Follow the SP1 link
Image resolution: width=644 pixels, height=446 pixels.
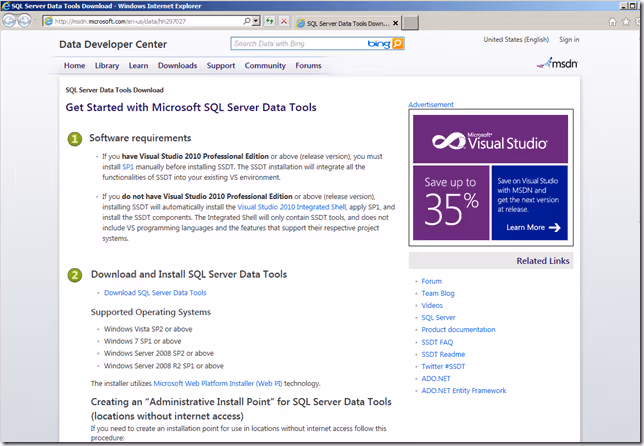[128, 167]
